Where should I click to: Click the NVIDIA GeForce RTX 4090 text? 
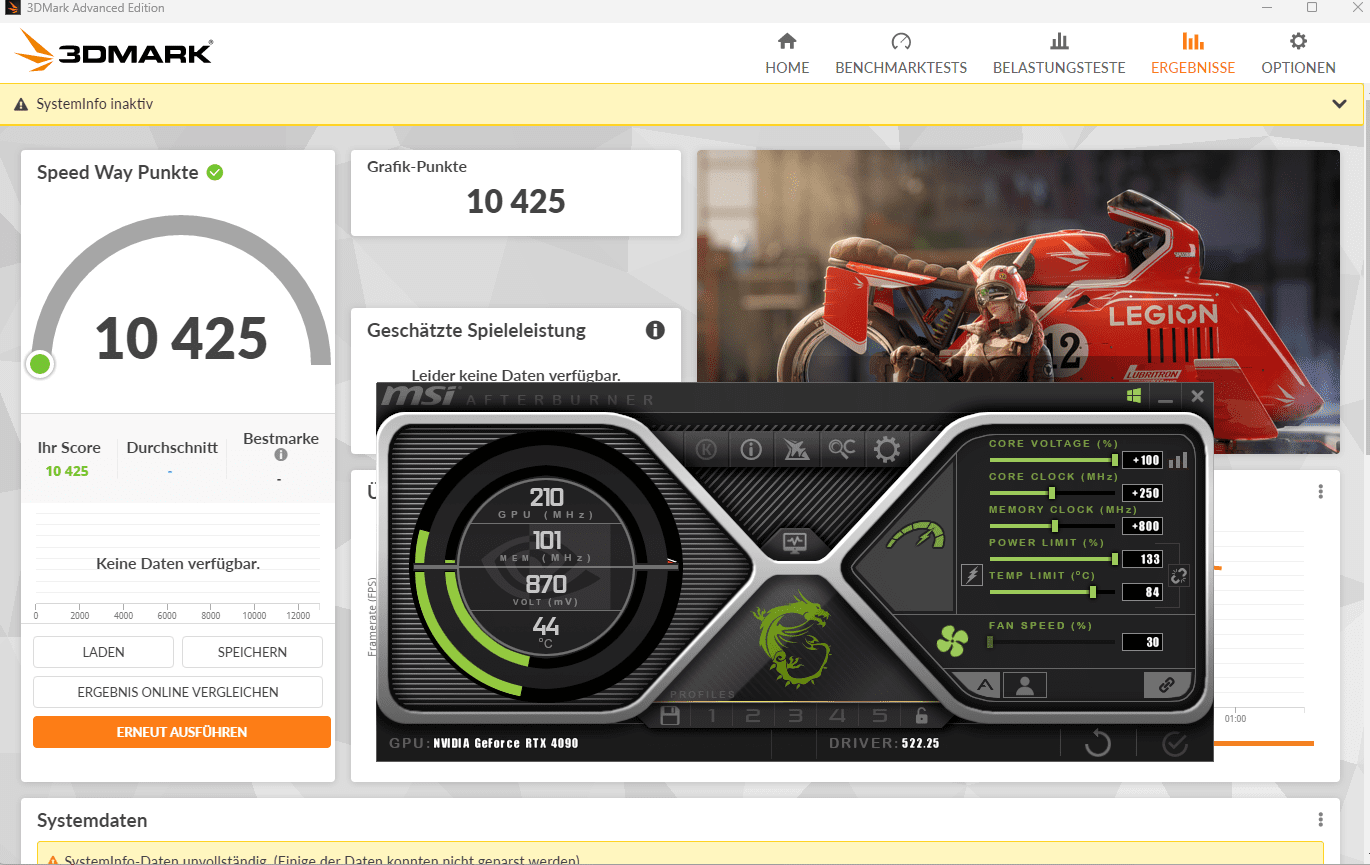click(x=506, y=743)
